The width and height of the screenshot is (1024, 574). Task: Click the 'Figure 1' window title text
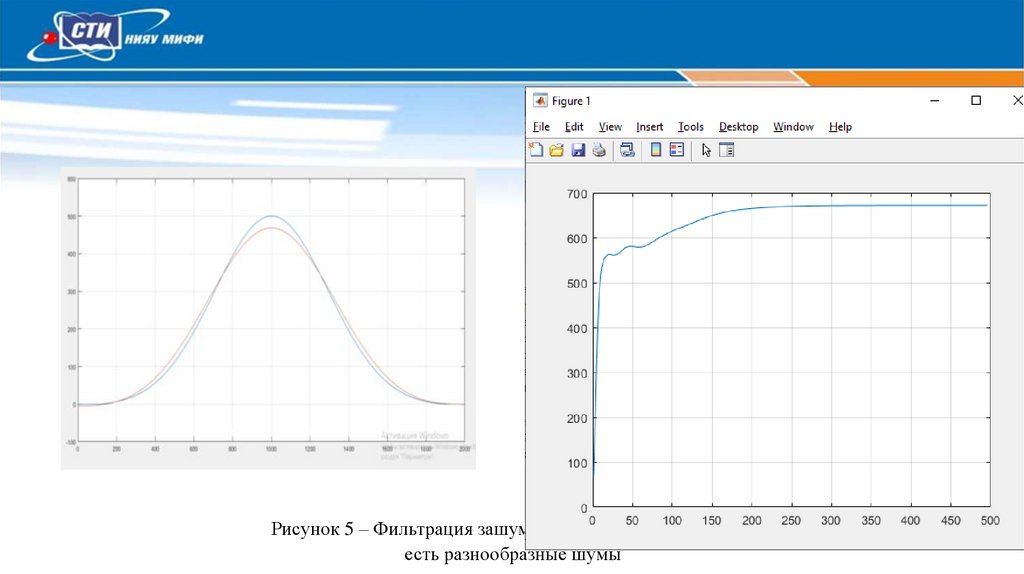[571, 101]
